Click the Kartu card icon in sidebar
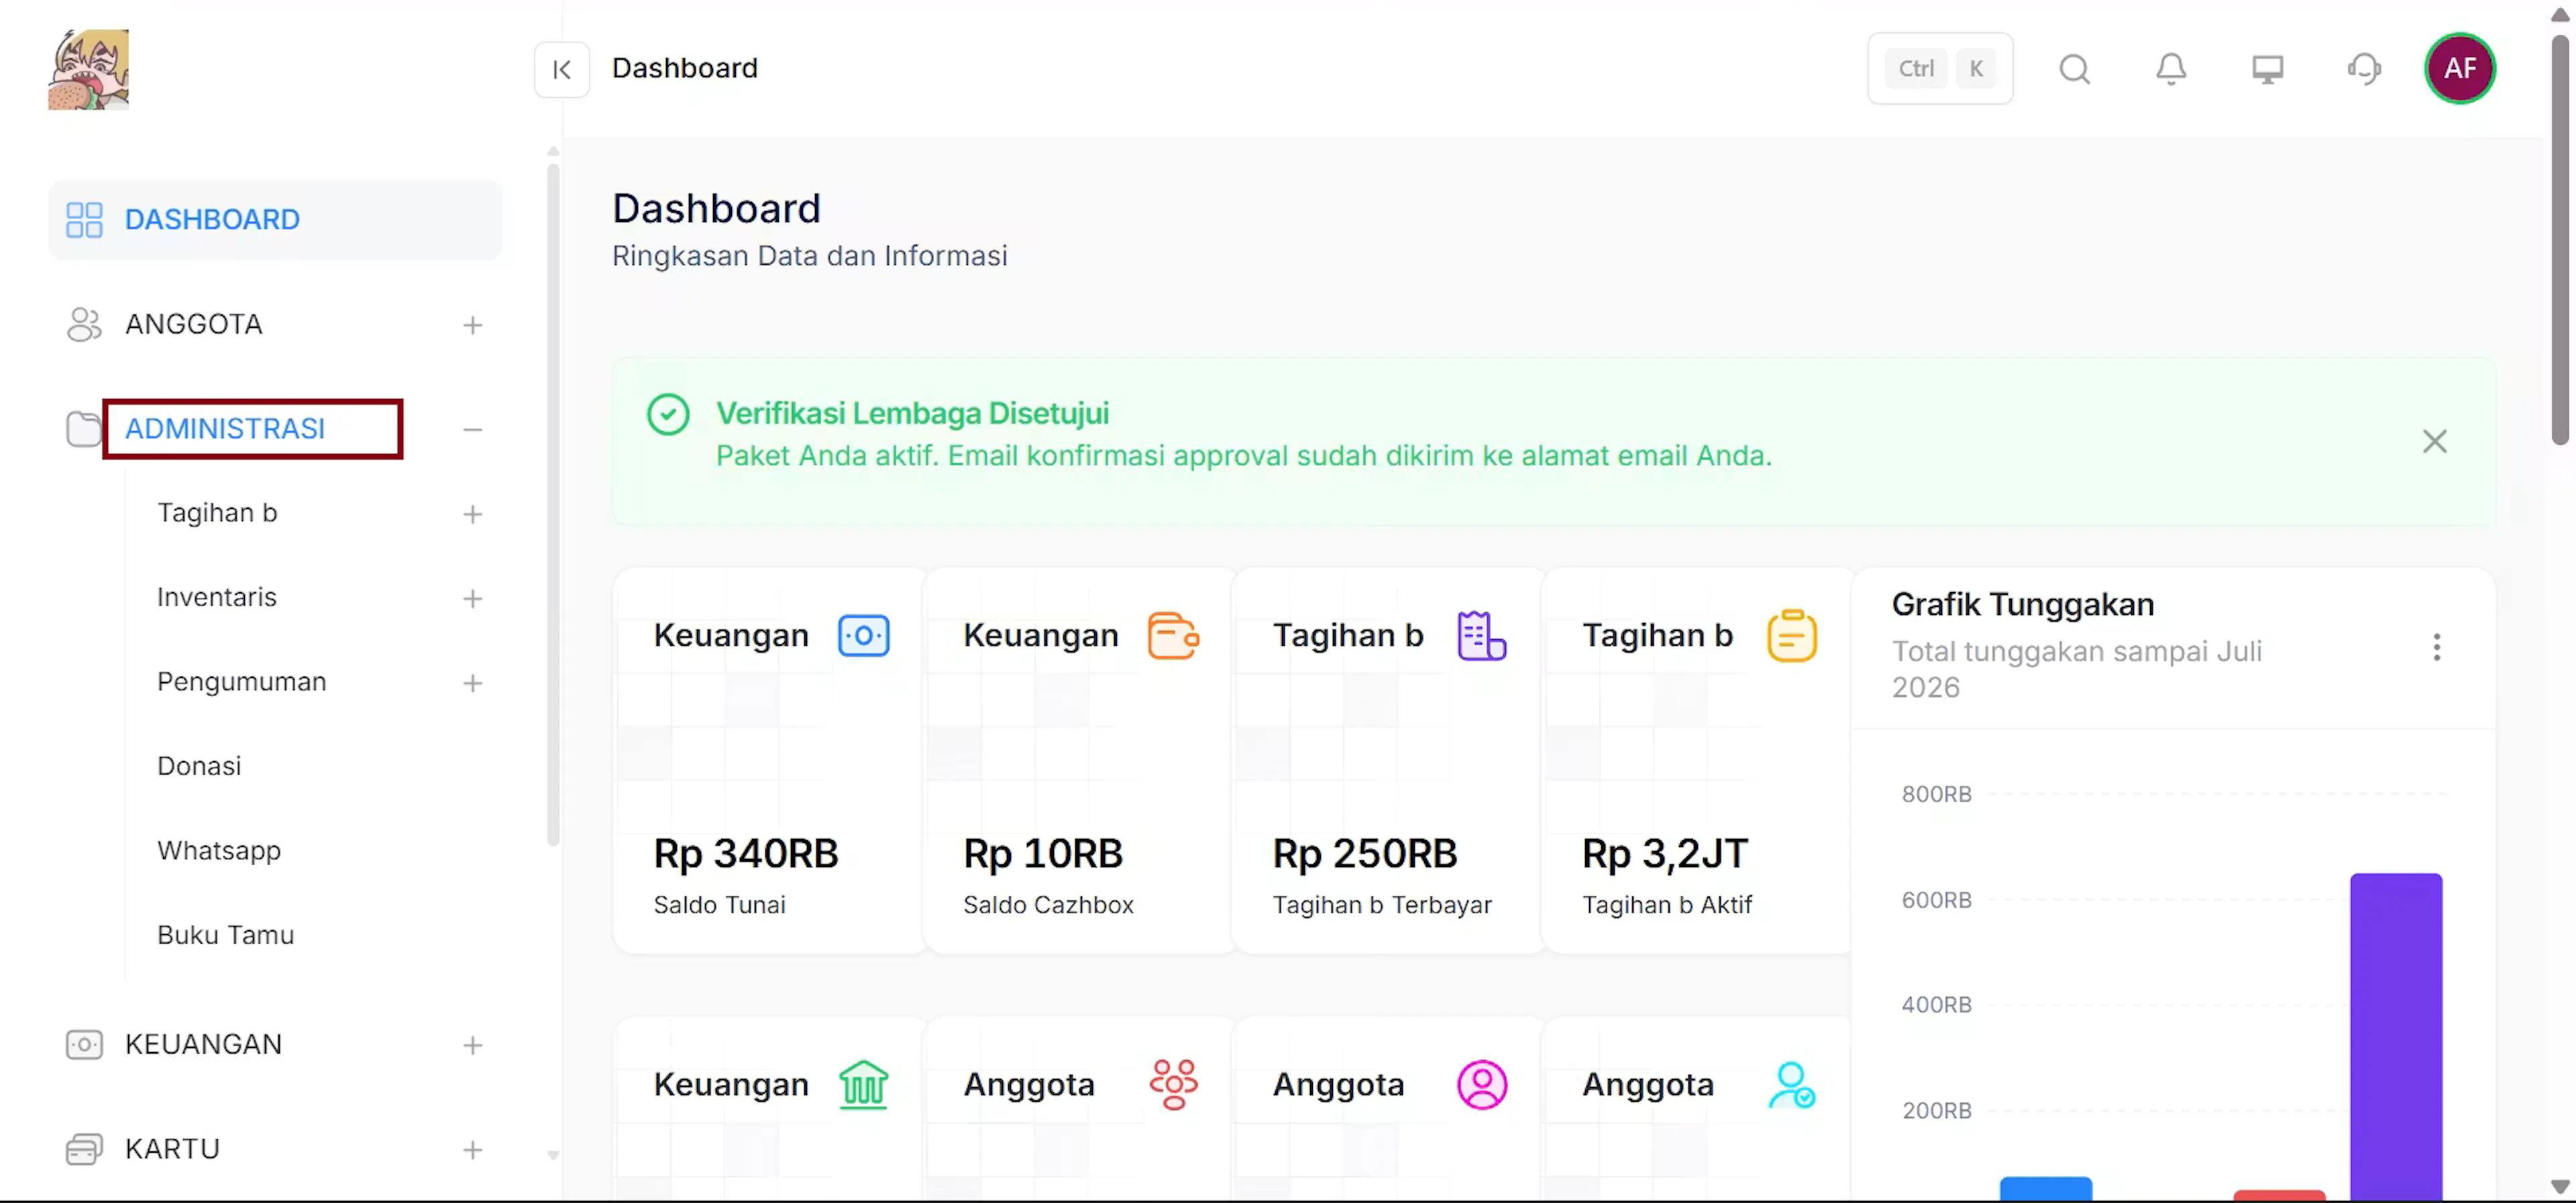The image size is (2576, 1203). coord(84,1150)
